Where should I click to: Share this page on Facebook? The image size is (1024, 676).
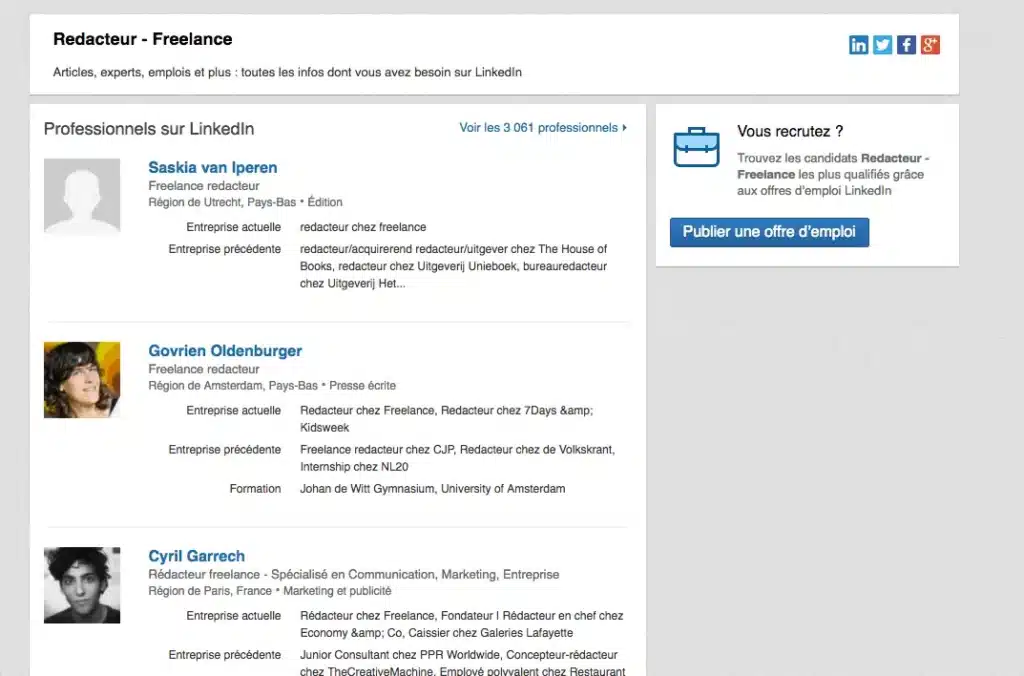pos(906,44)
